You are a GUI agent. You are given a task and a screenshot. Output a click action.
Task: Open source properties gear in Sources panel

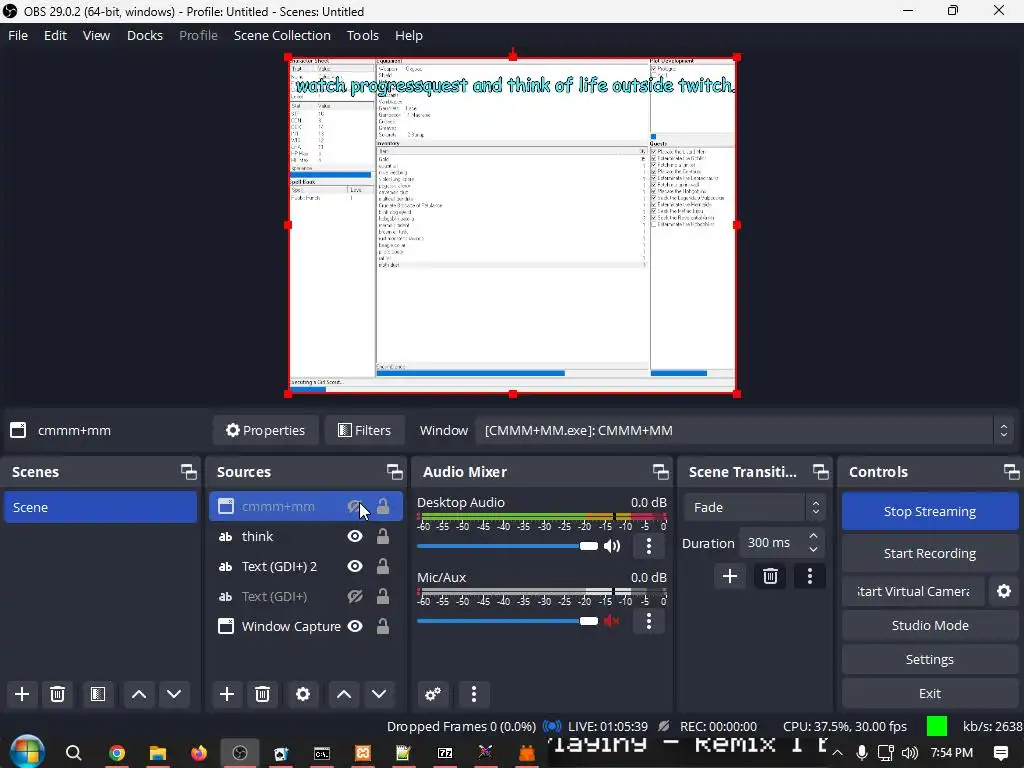point(302,694)
